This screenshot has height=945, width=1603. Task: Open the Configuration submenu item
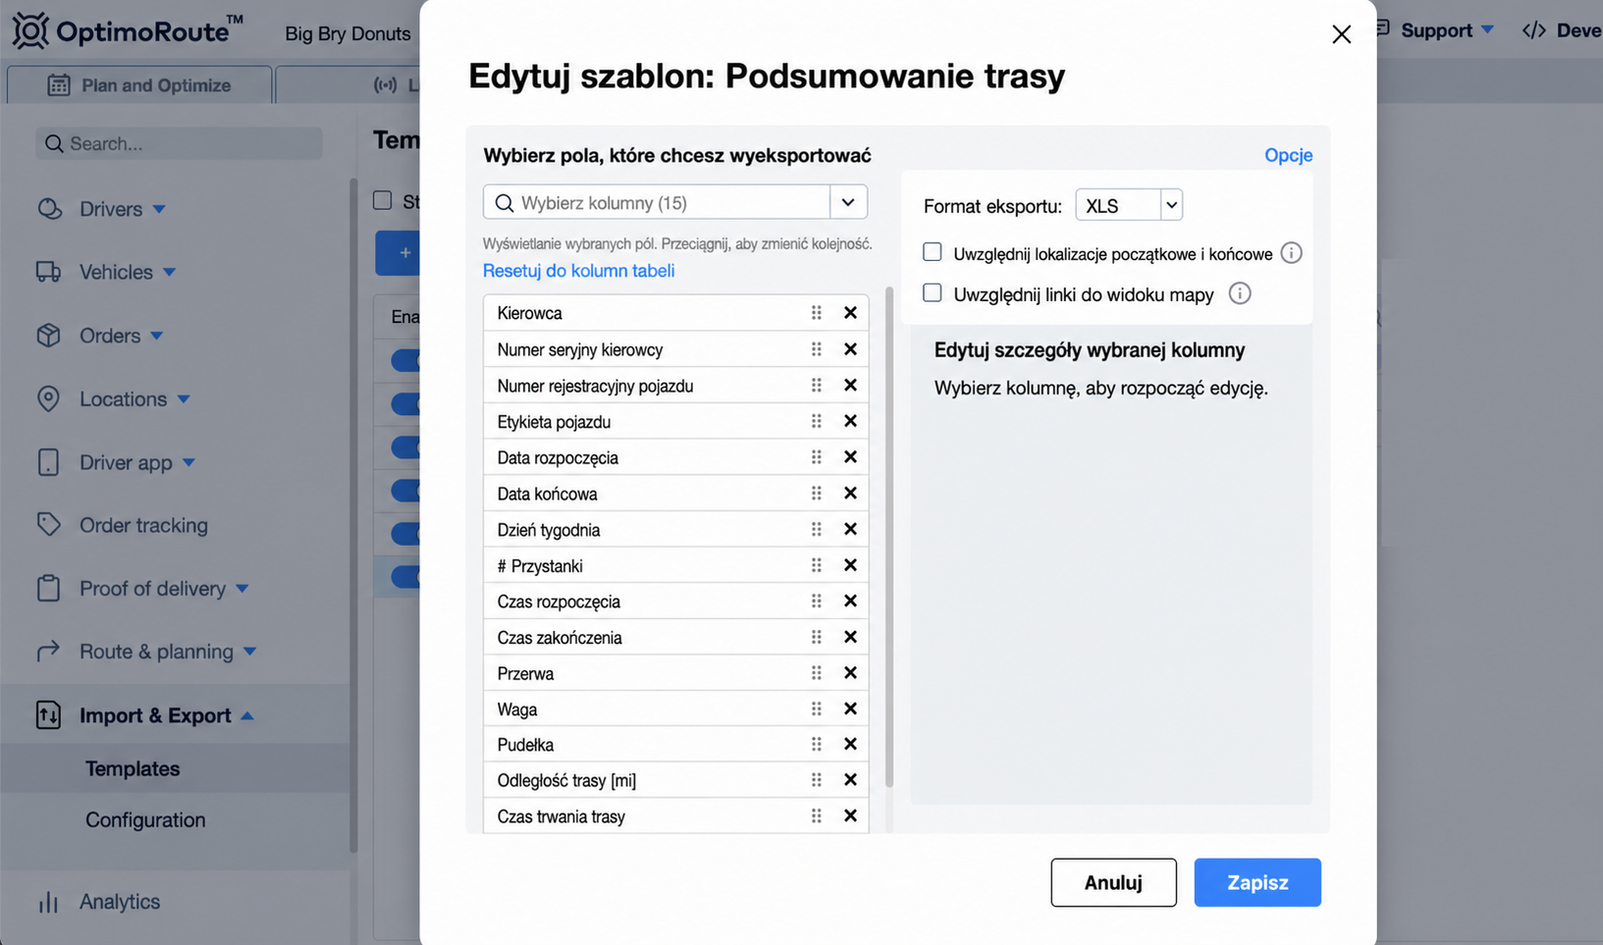tap(145, 820)
